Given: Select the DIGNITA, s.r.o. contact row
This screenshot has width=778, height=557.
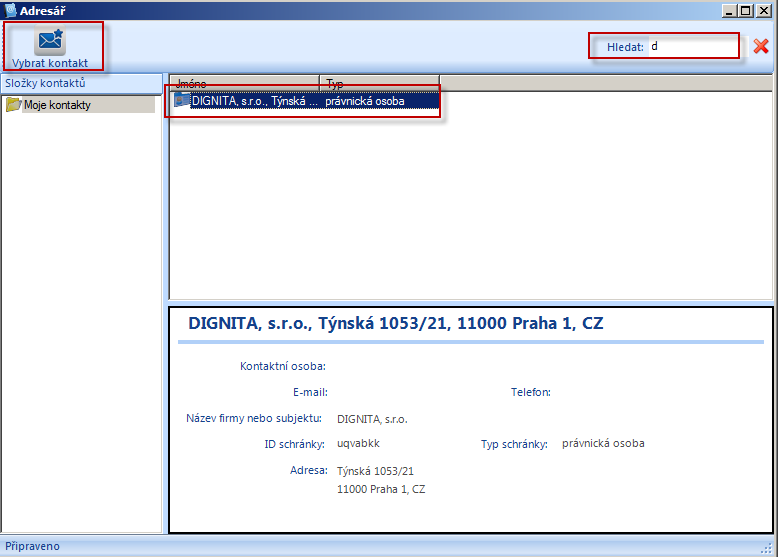Looking at the screenshot, I should tap(305, 101).
